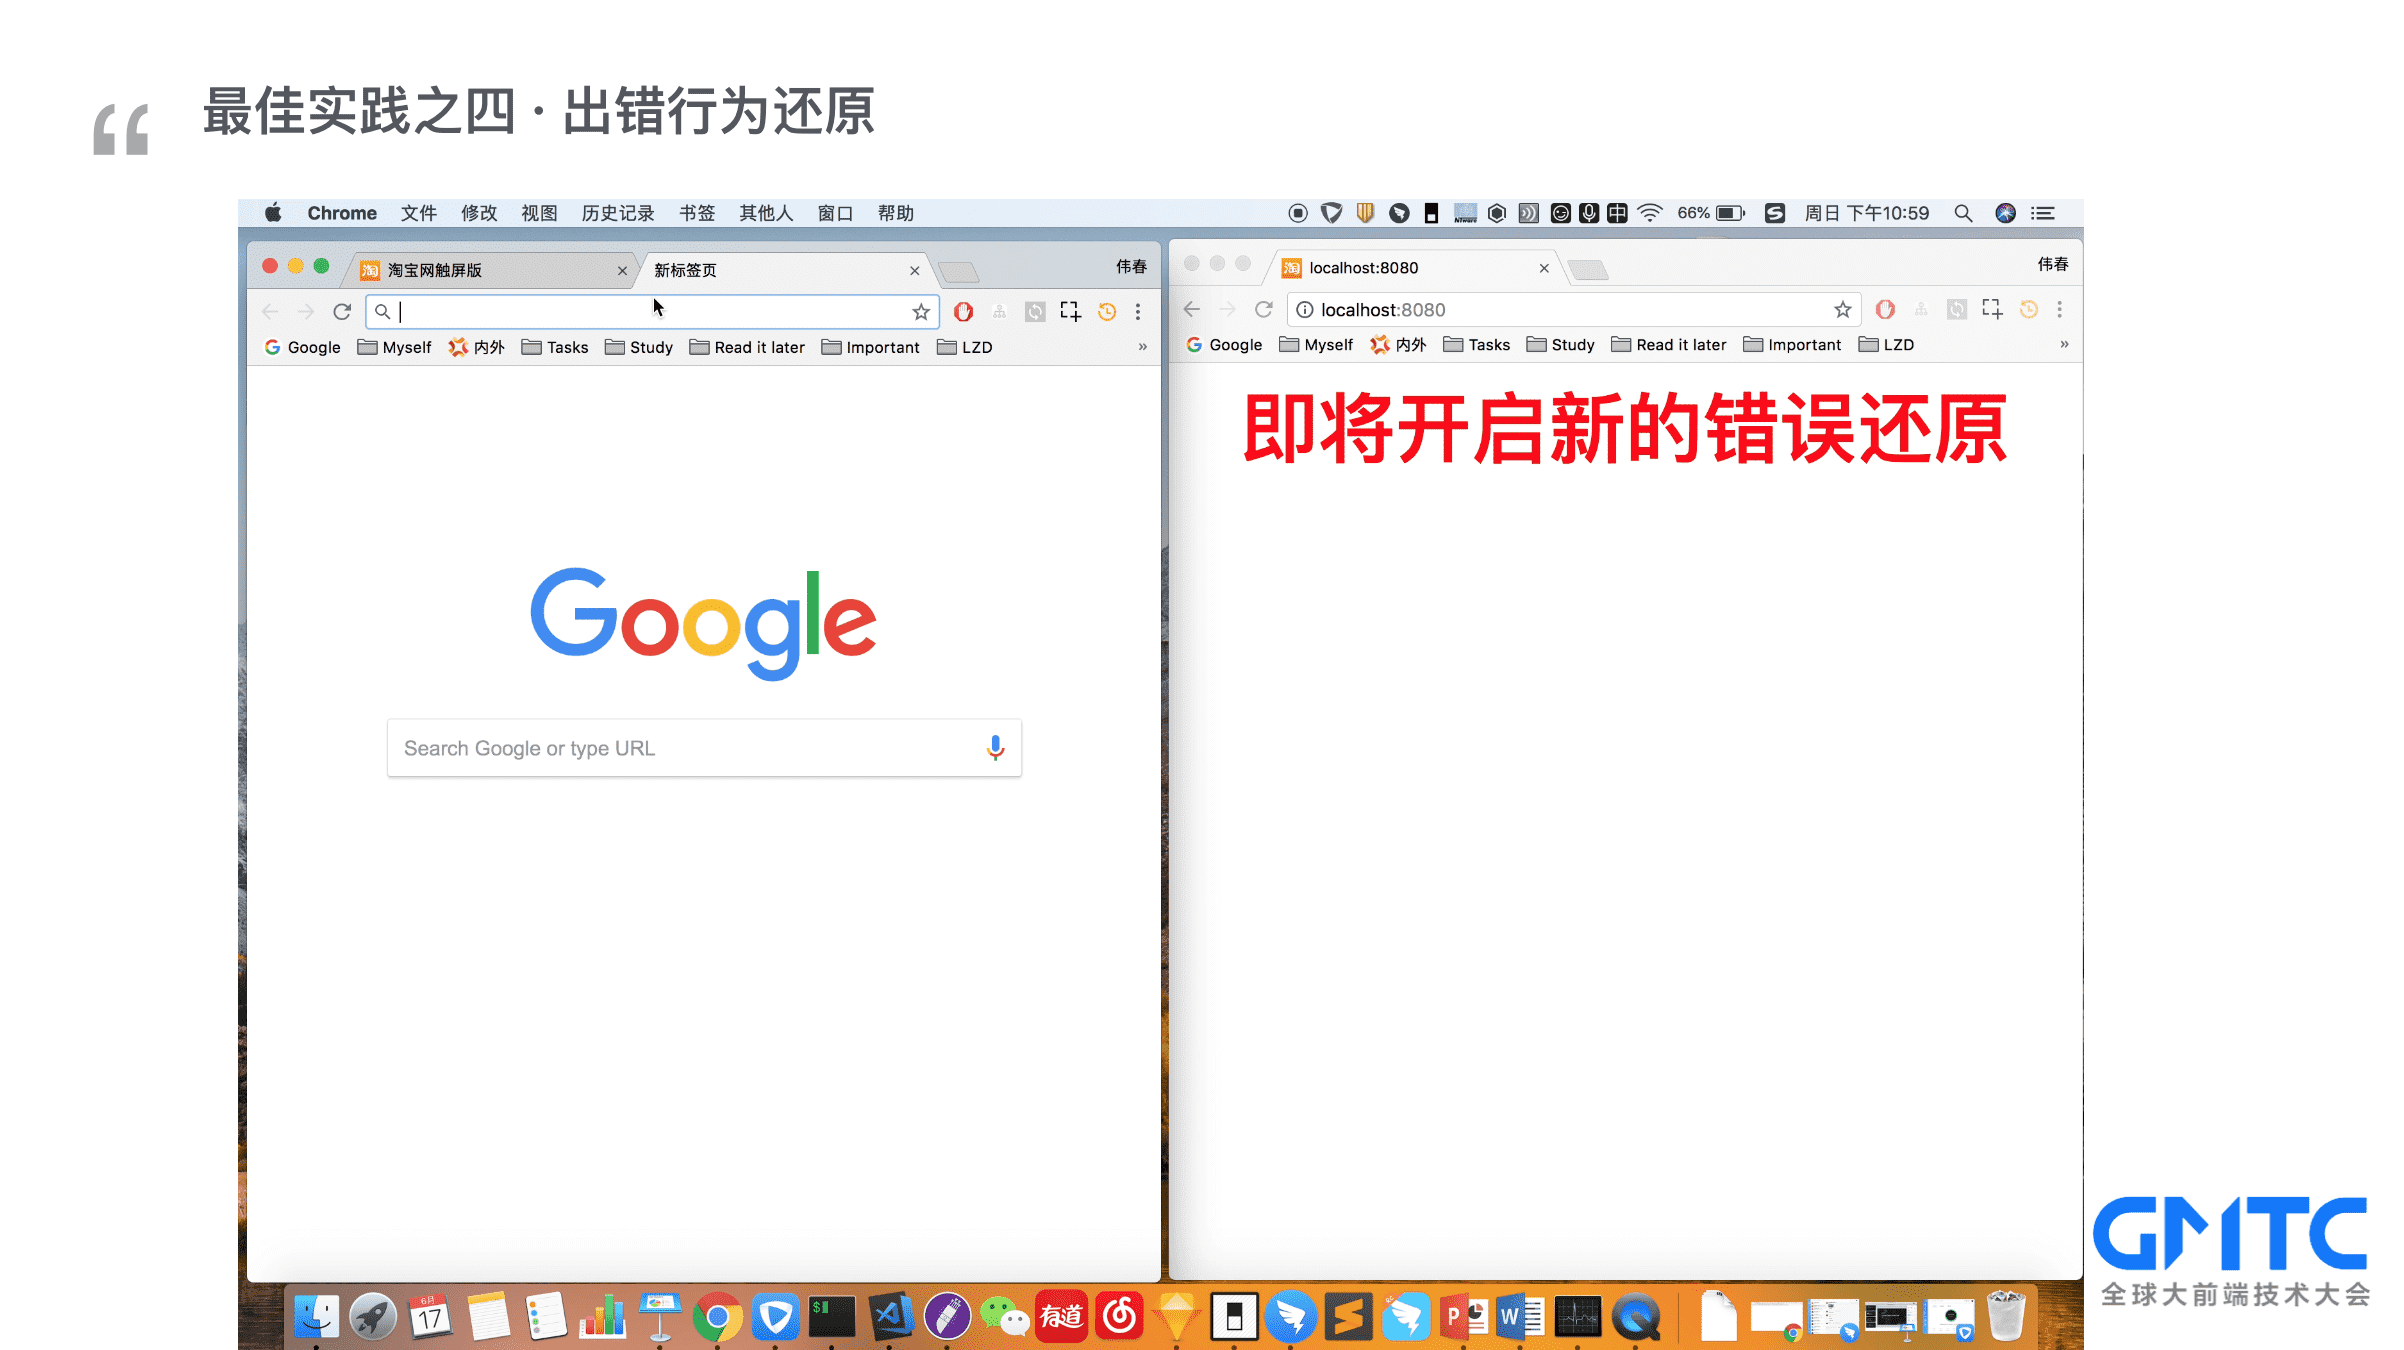Open the 视图 menu
The width and height of the screenshot is (2404, 1350).
(539, 213)
